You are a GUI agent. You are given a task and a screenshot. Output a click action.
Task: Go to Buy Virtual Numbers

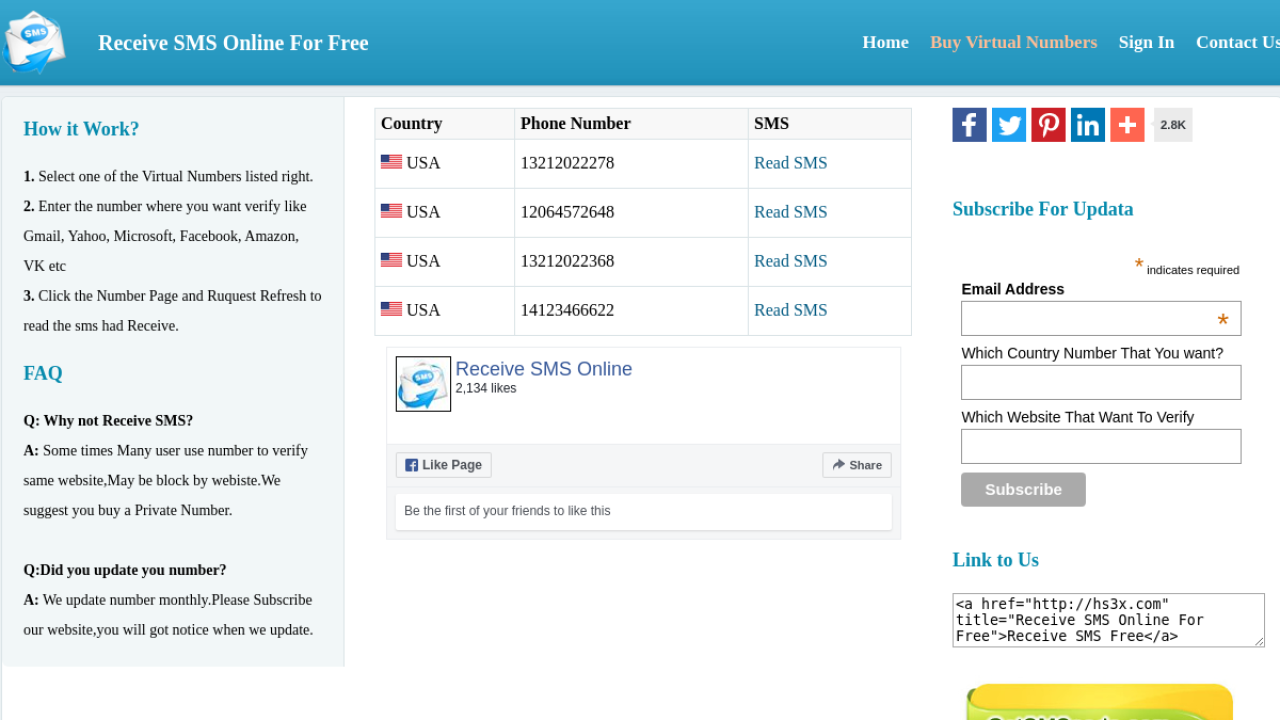[1013, 42]
